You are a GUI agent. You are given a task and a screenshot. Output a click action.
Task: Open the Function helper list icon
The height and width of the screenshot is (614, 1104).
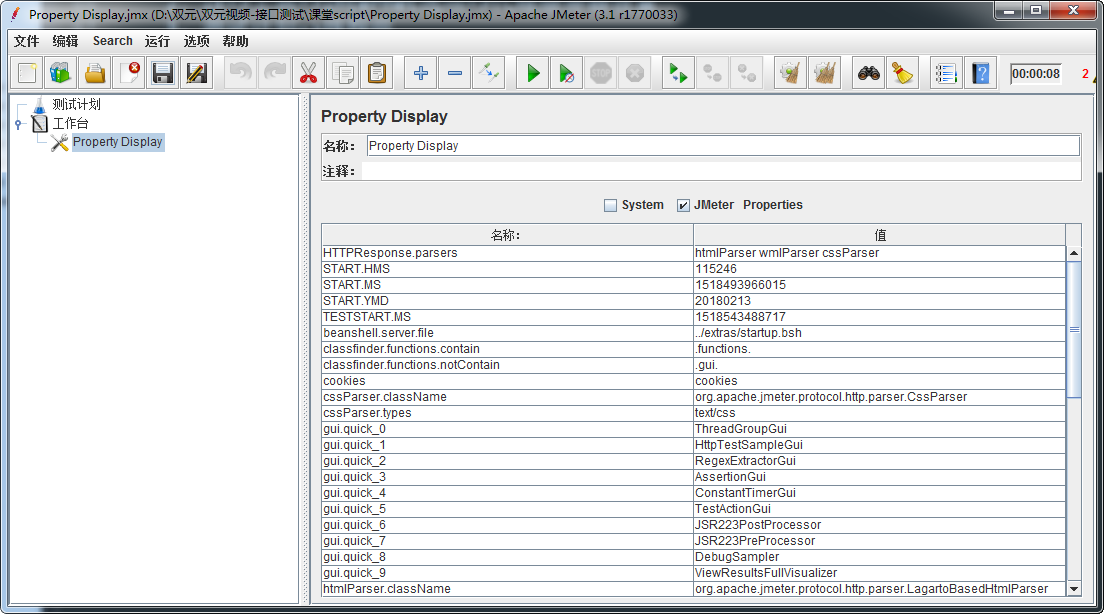[x=946, y=73]
